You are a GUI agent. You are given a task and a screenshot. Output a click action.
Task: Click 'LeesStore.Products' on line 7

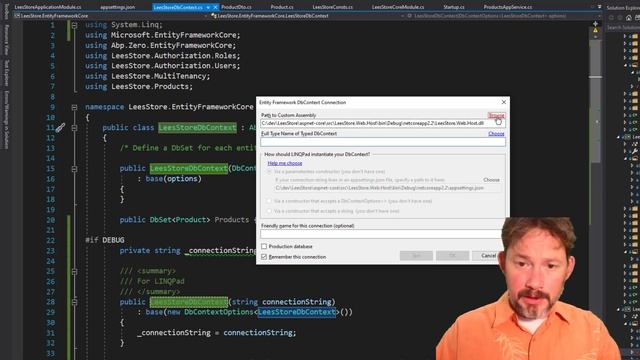tap(150, 87)
